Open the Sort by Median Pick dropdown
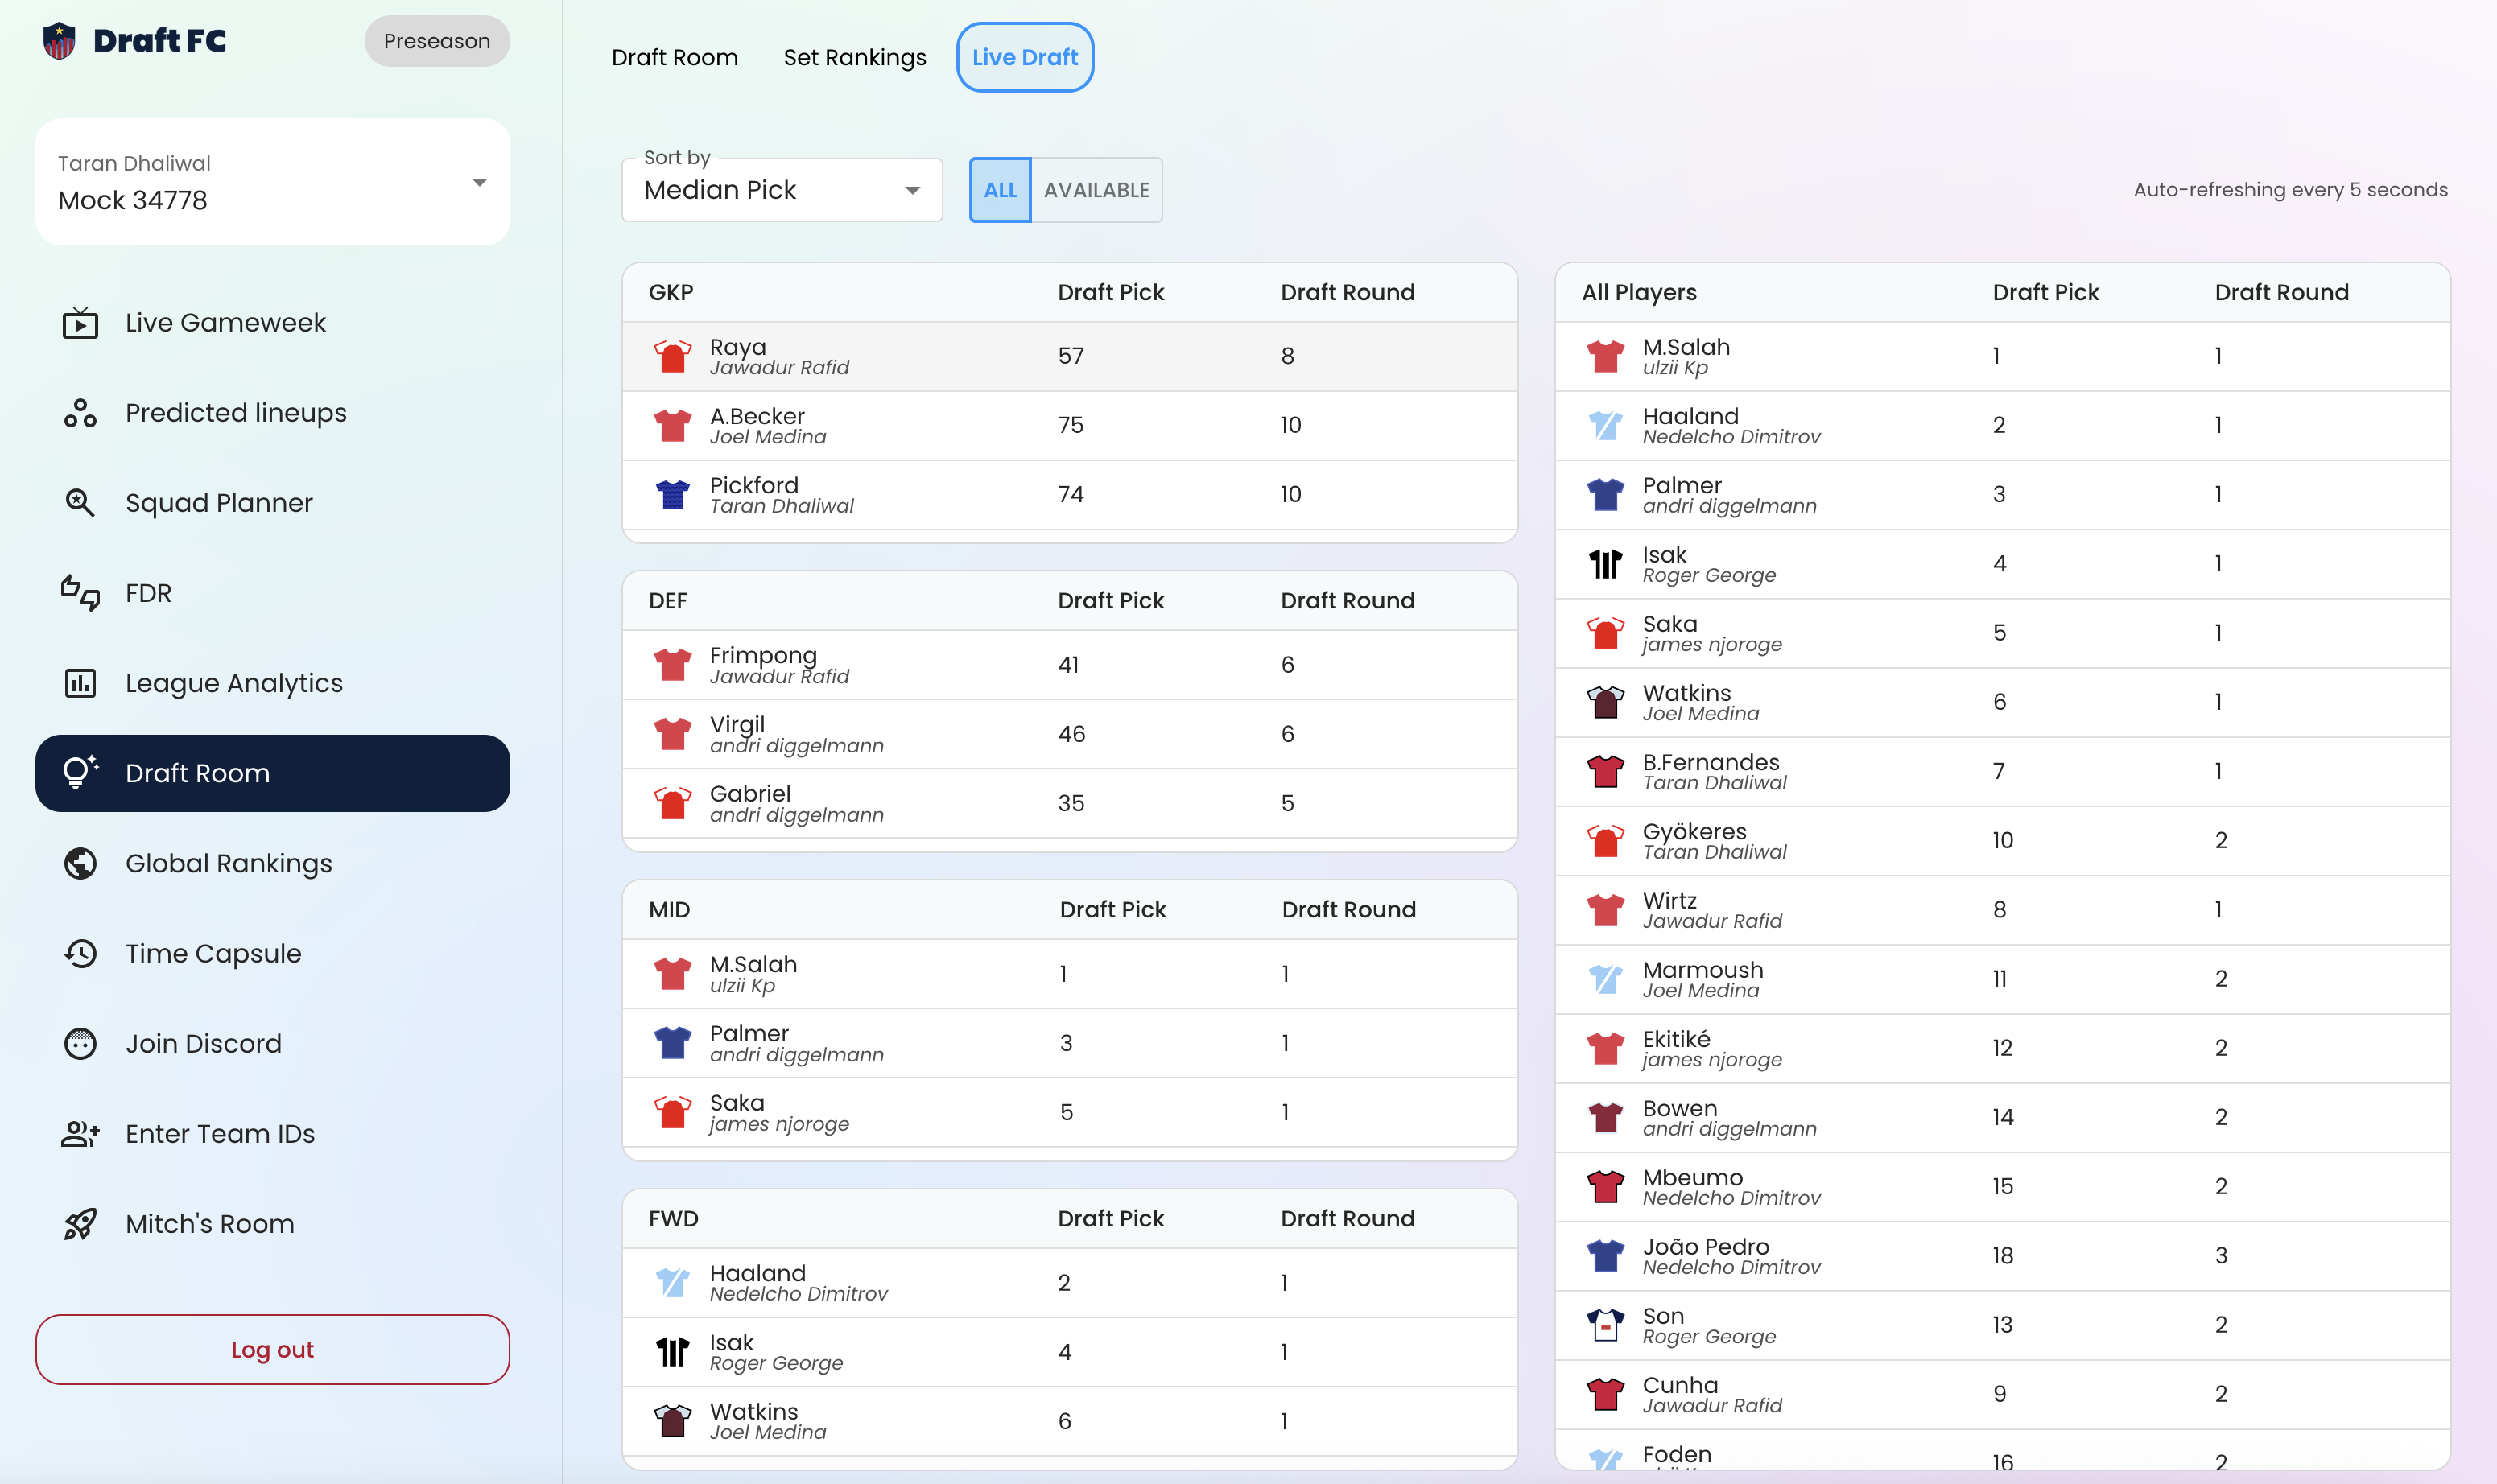Viewport: 2497px width, 1484px height. (x=781, y=190)
